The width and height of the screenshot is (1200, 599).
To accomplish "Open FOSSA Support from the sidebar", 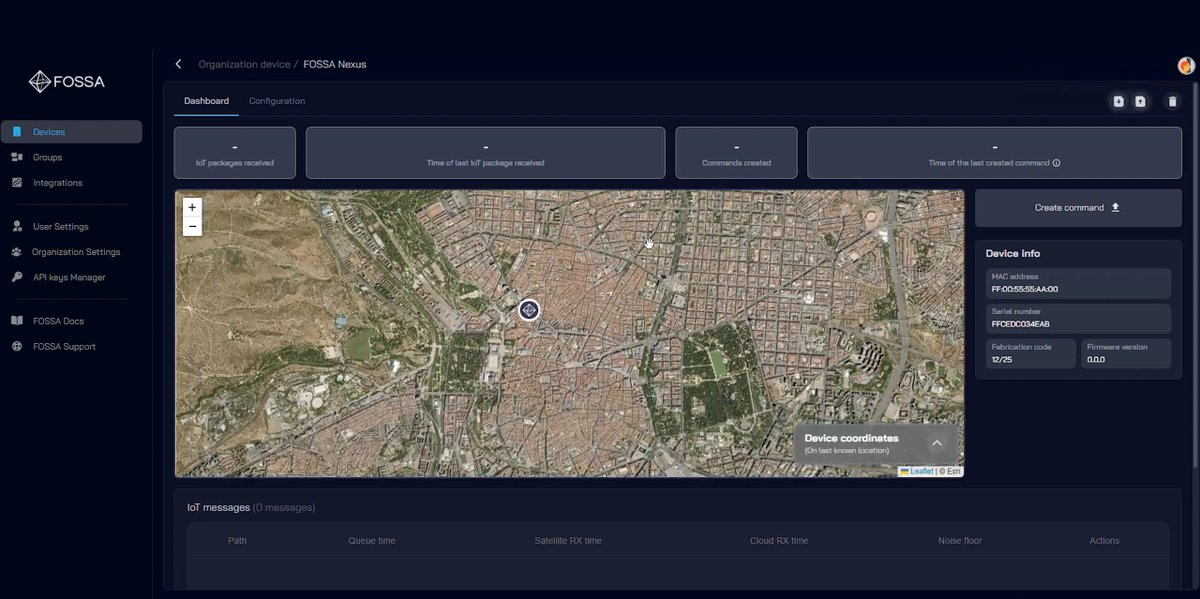I will (71, 347).
